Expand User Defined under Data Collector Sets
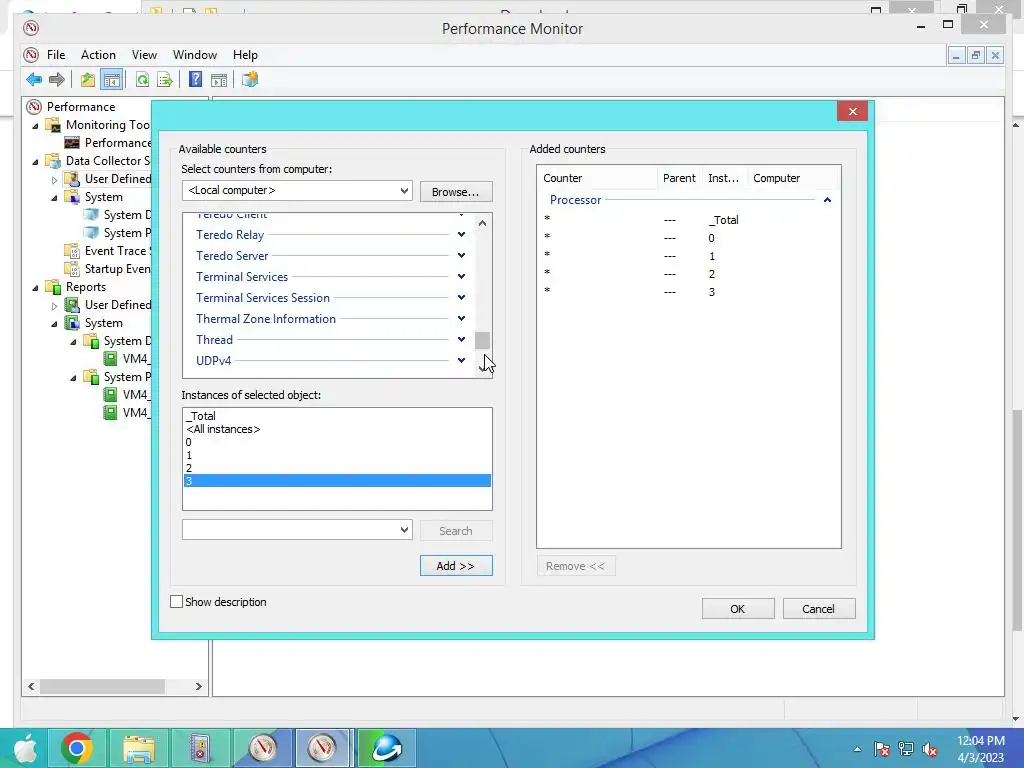The width and height of the screenshot is (1024, 768). [x=54, y=180]
